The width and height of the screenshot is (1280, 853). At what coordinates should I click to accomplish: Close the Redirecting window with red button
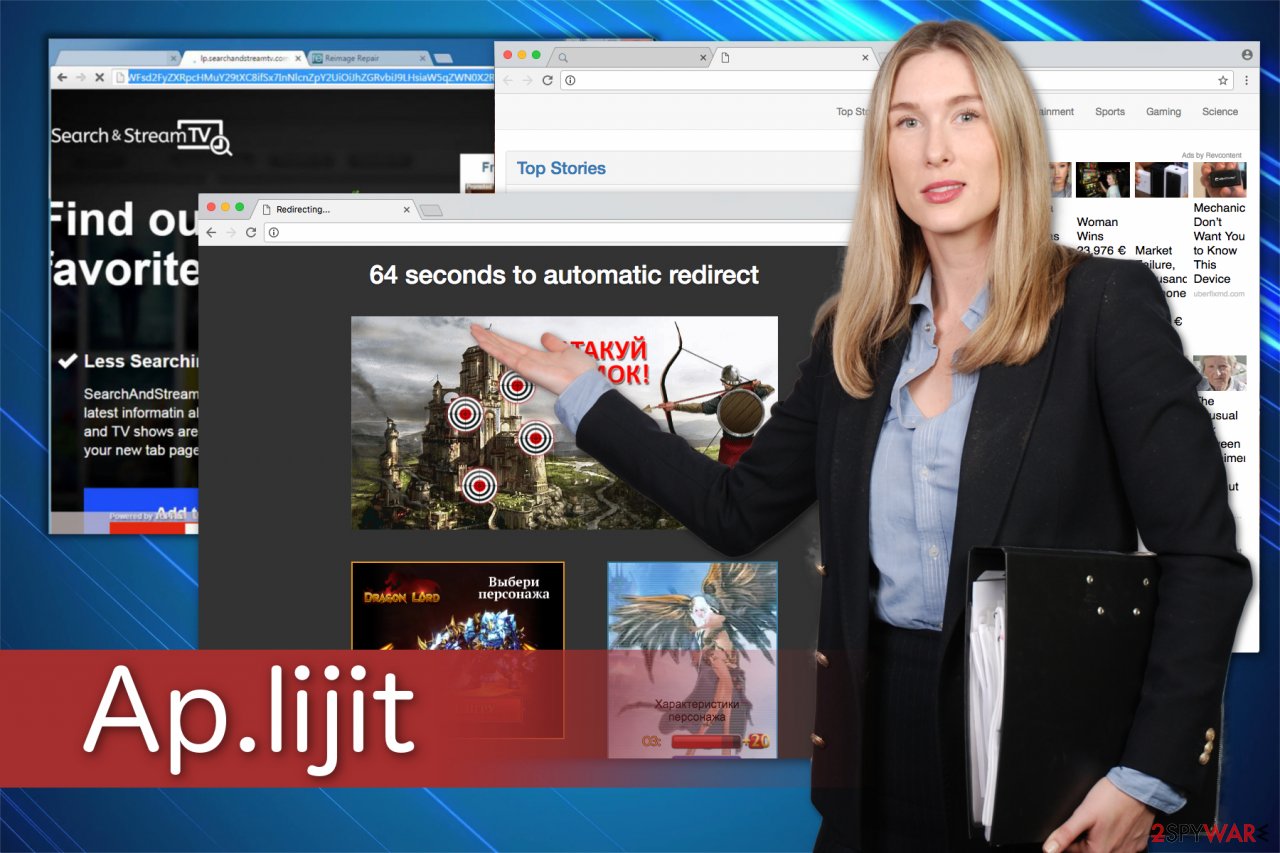(x=211, y=207)
